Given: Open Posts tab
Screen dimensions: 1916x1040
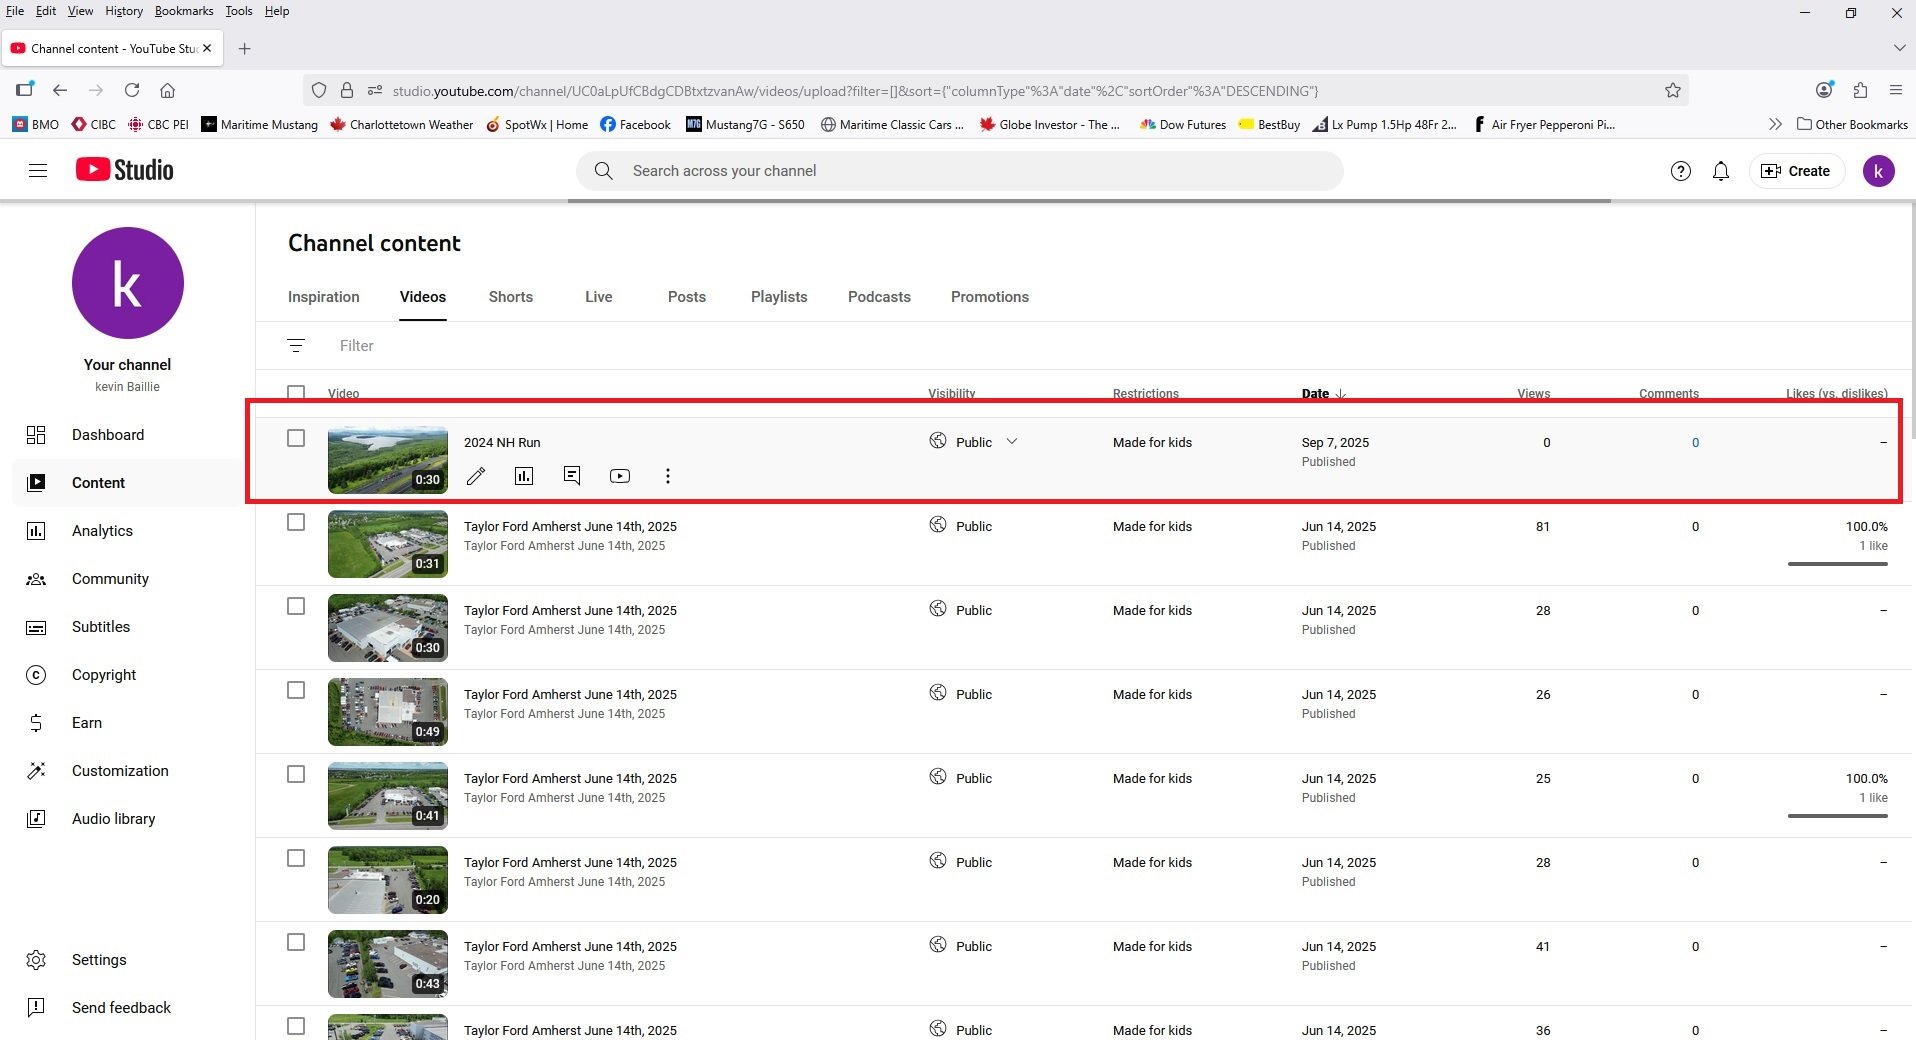Looking at the screenshot, I should (686, 297).
